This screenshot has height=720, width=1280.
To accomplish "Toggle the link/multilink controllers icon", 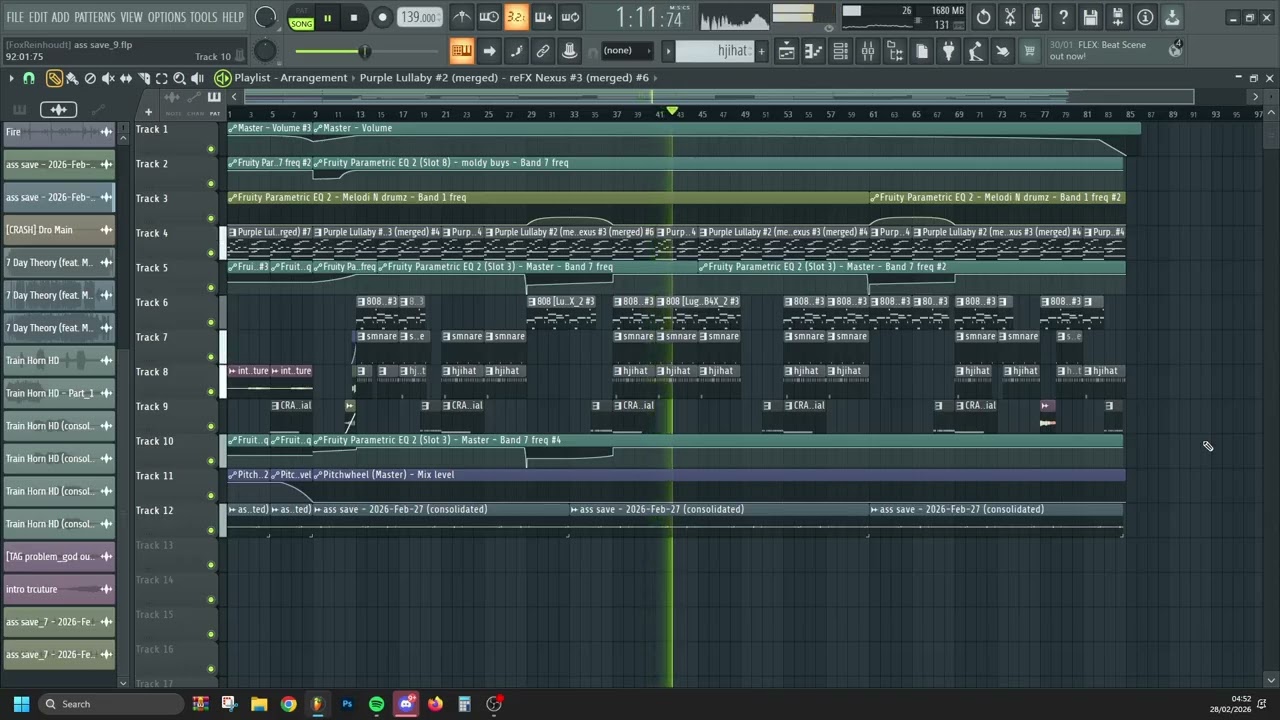I will (x=543, y=51).
